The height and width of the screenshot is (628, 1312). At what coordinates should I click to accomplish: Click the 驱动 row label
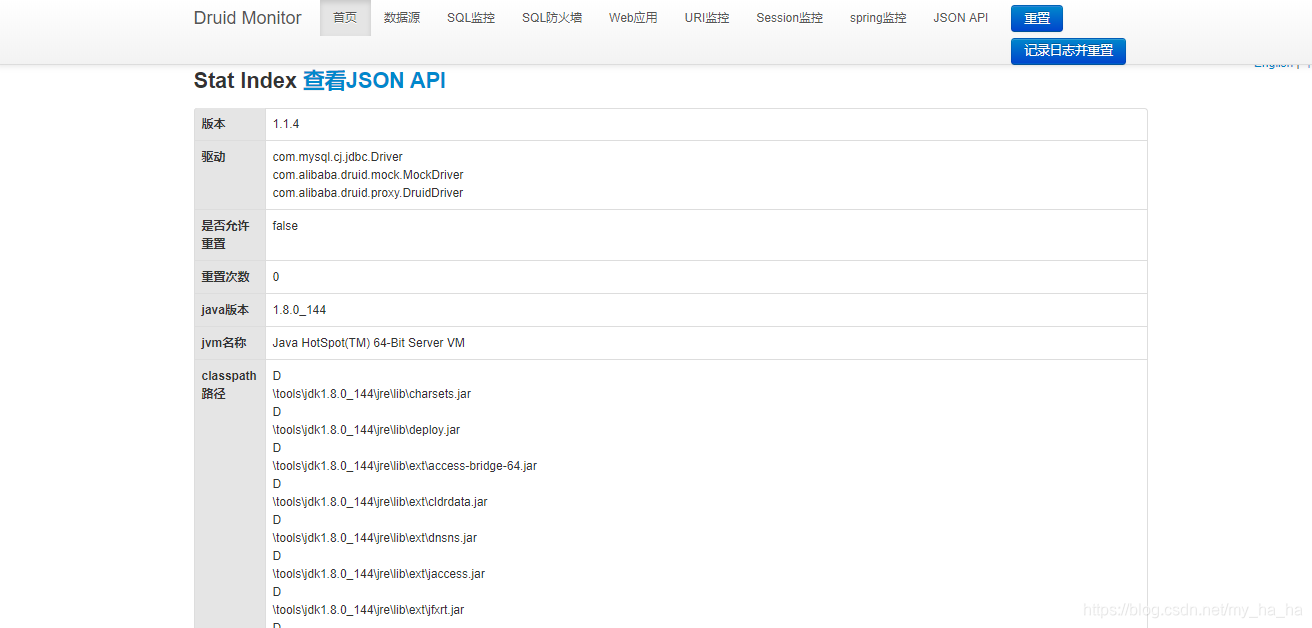point(213,157)
